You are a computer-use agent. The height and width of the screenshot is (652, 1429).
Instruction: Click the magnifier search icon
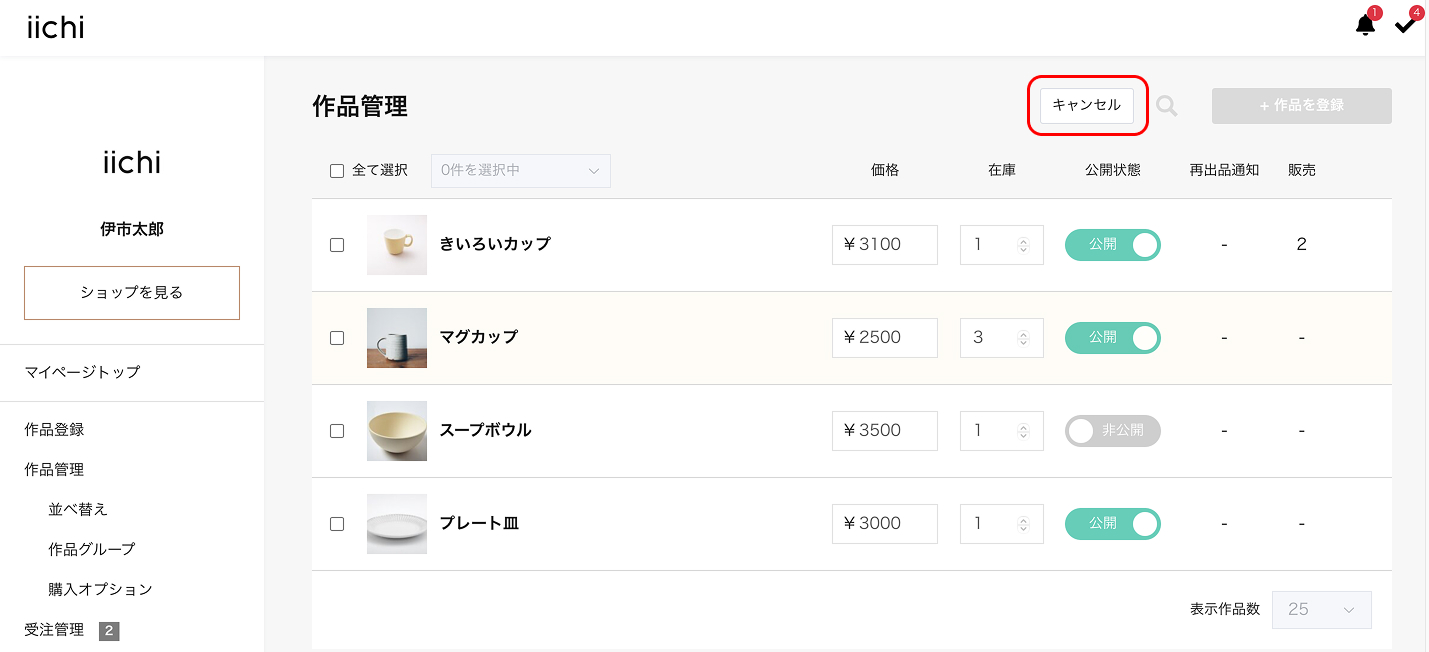[x=1166, y=106]
